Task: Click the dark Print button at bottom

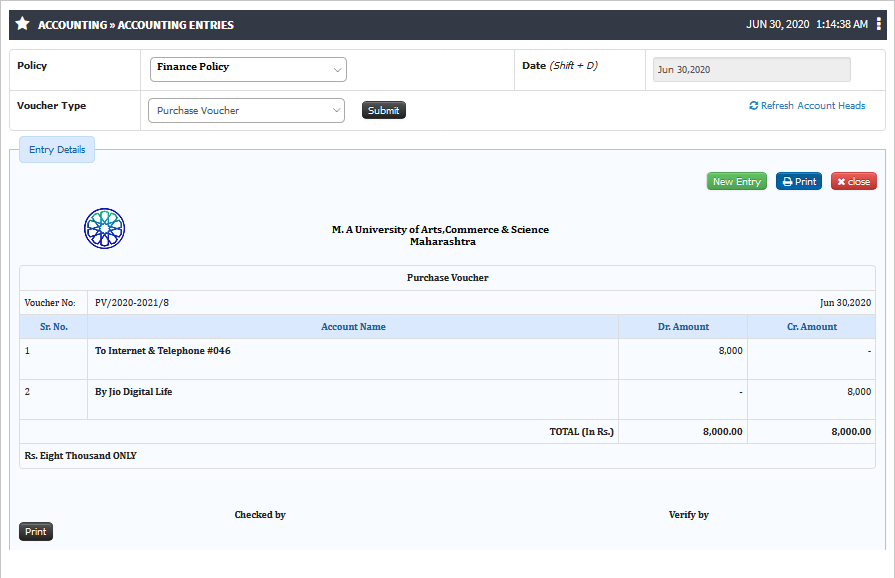Action: click(x=36, y=532)
